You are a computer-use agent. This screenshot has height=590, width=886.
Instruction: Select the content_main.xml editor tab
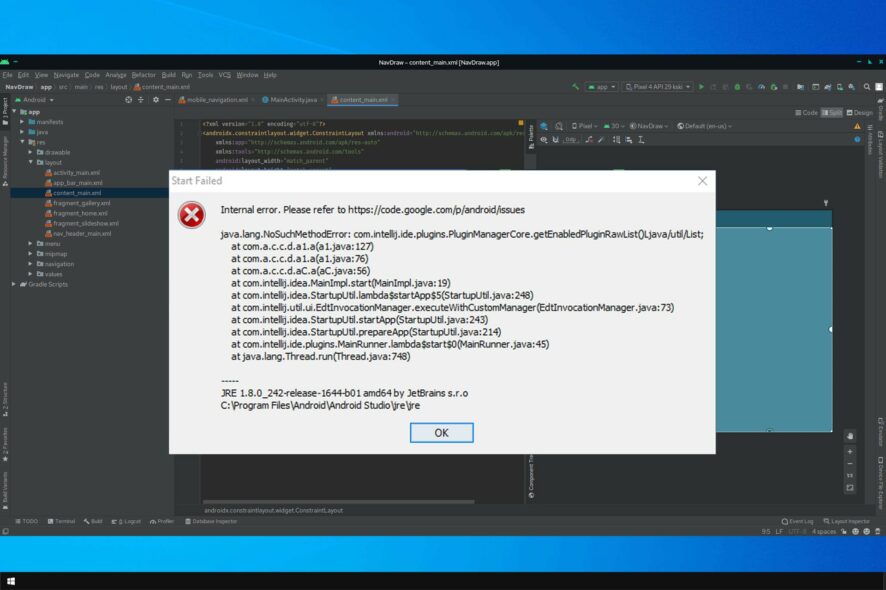click(x=363, y=100)
